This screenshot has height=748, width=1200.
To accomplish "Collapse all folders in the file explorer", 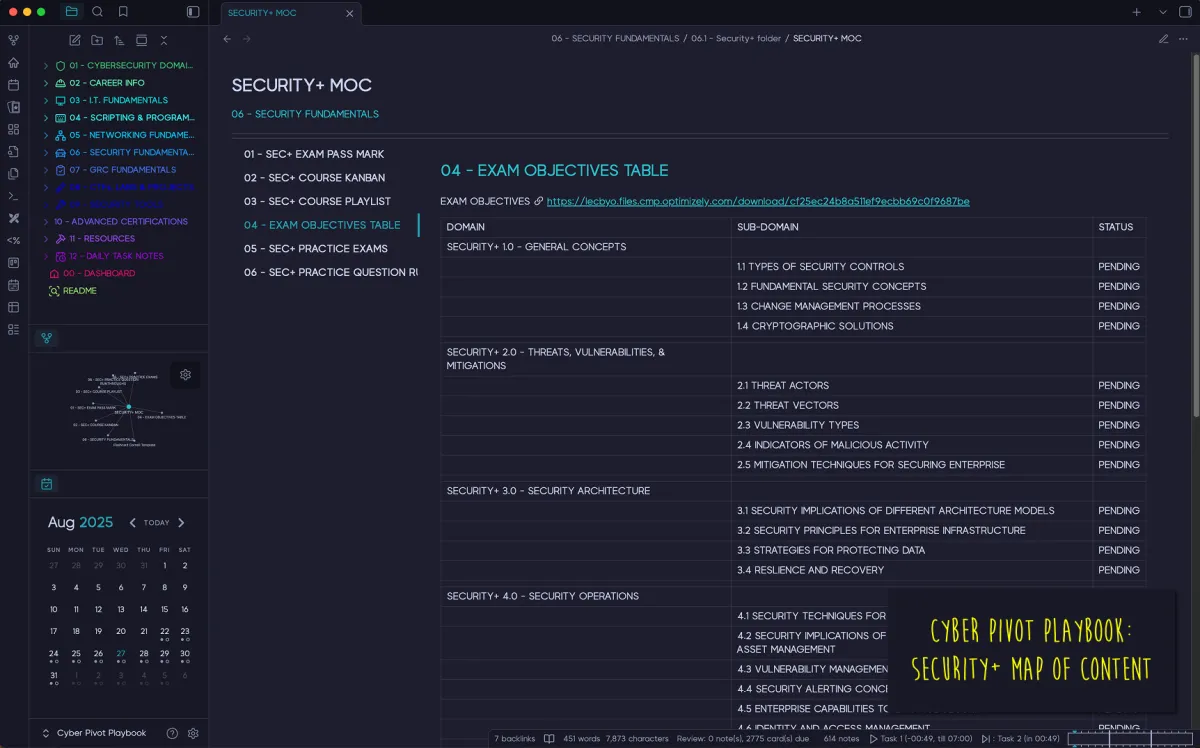I will point(164,40).
